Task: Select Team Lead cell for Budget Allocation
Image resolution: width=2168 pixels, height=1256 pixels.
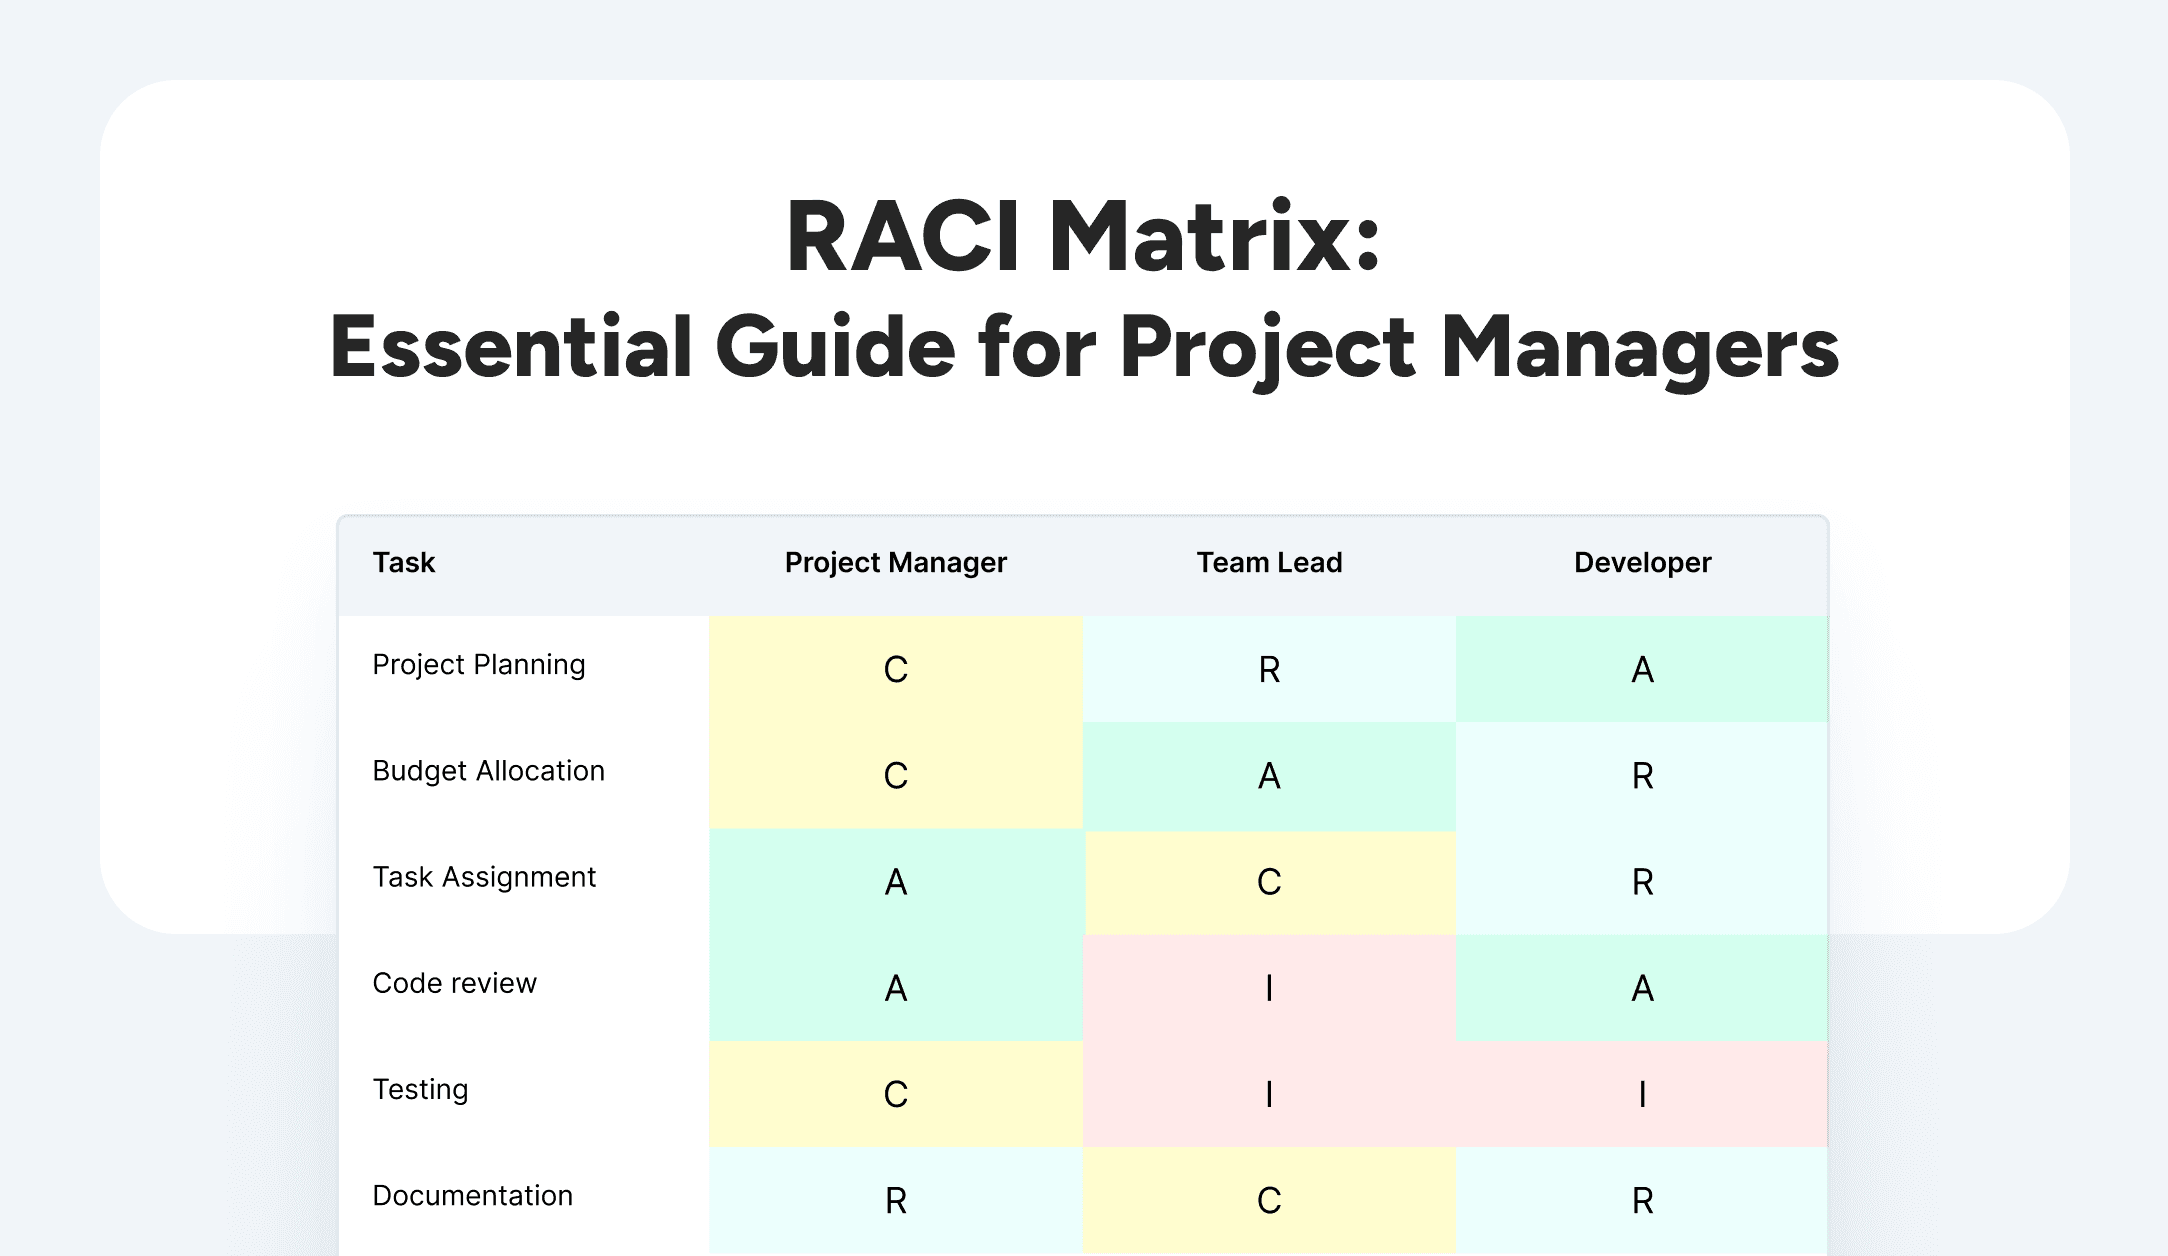Action: (x=1269, y=775)
